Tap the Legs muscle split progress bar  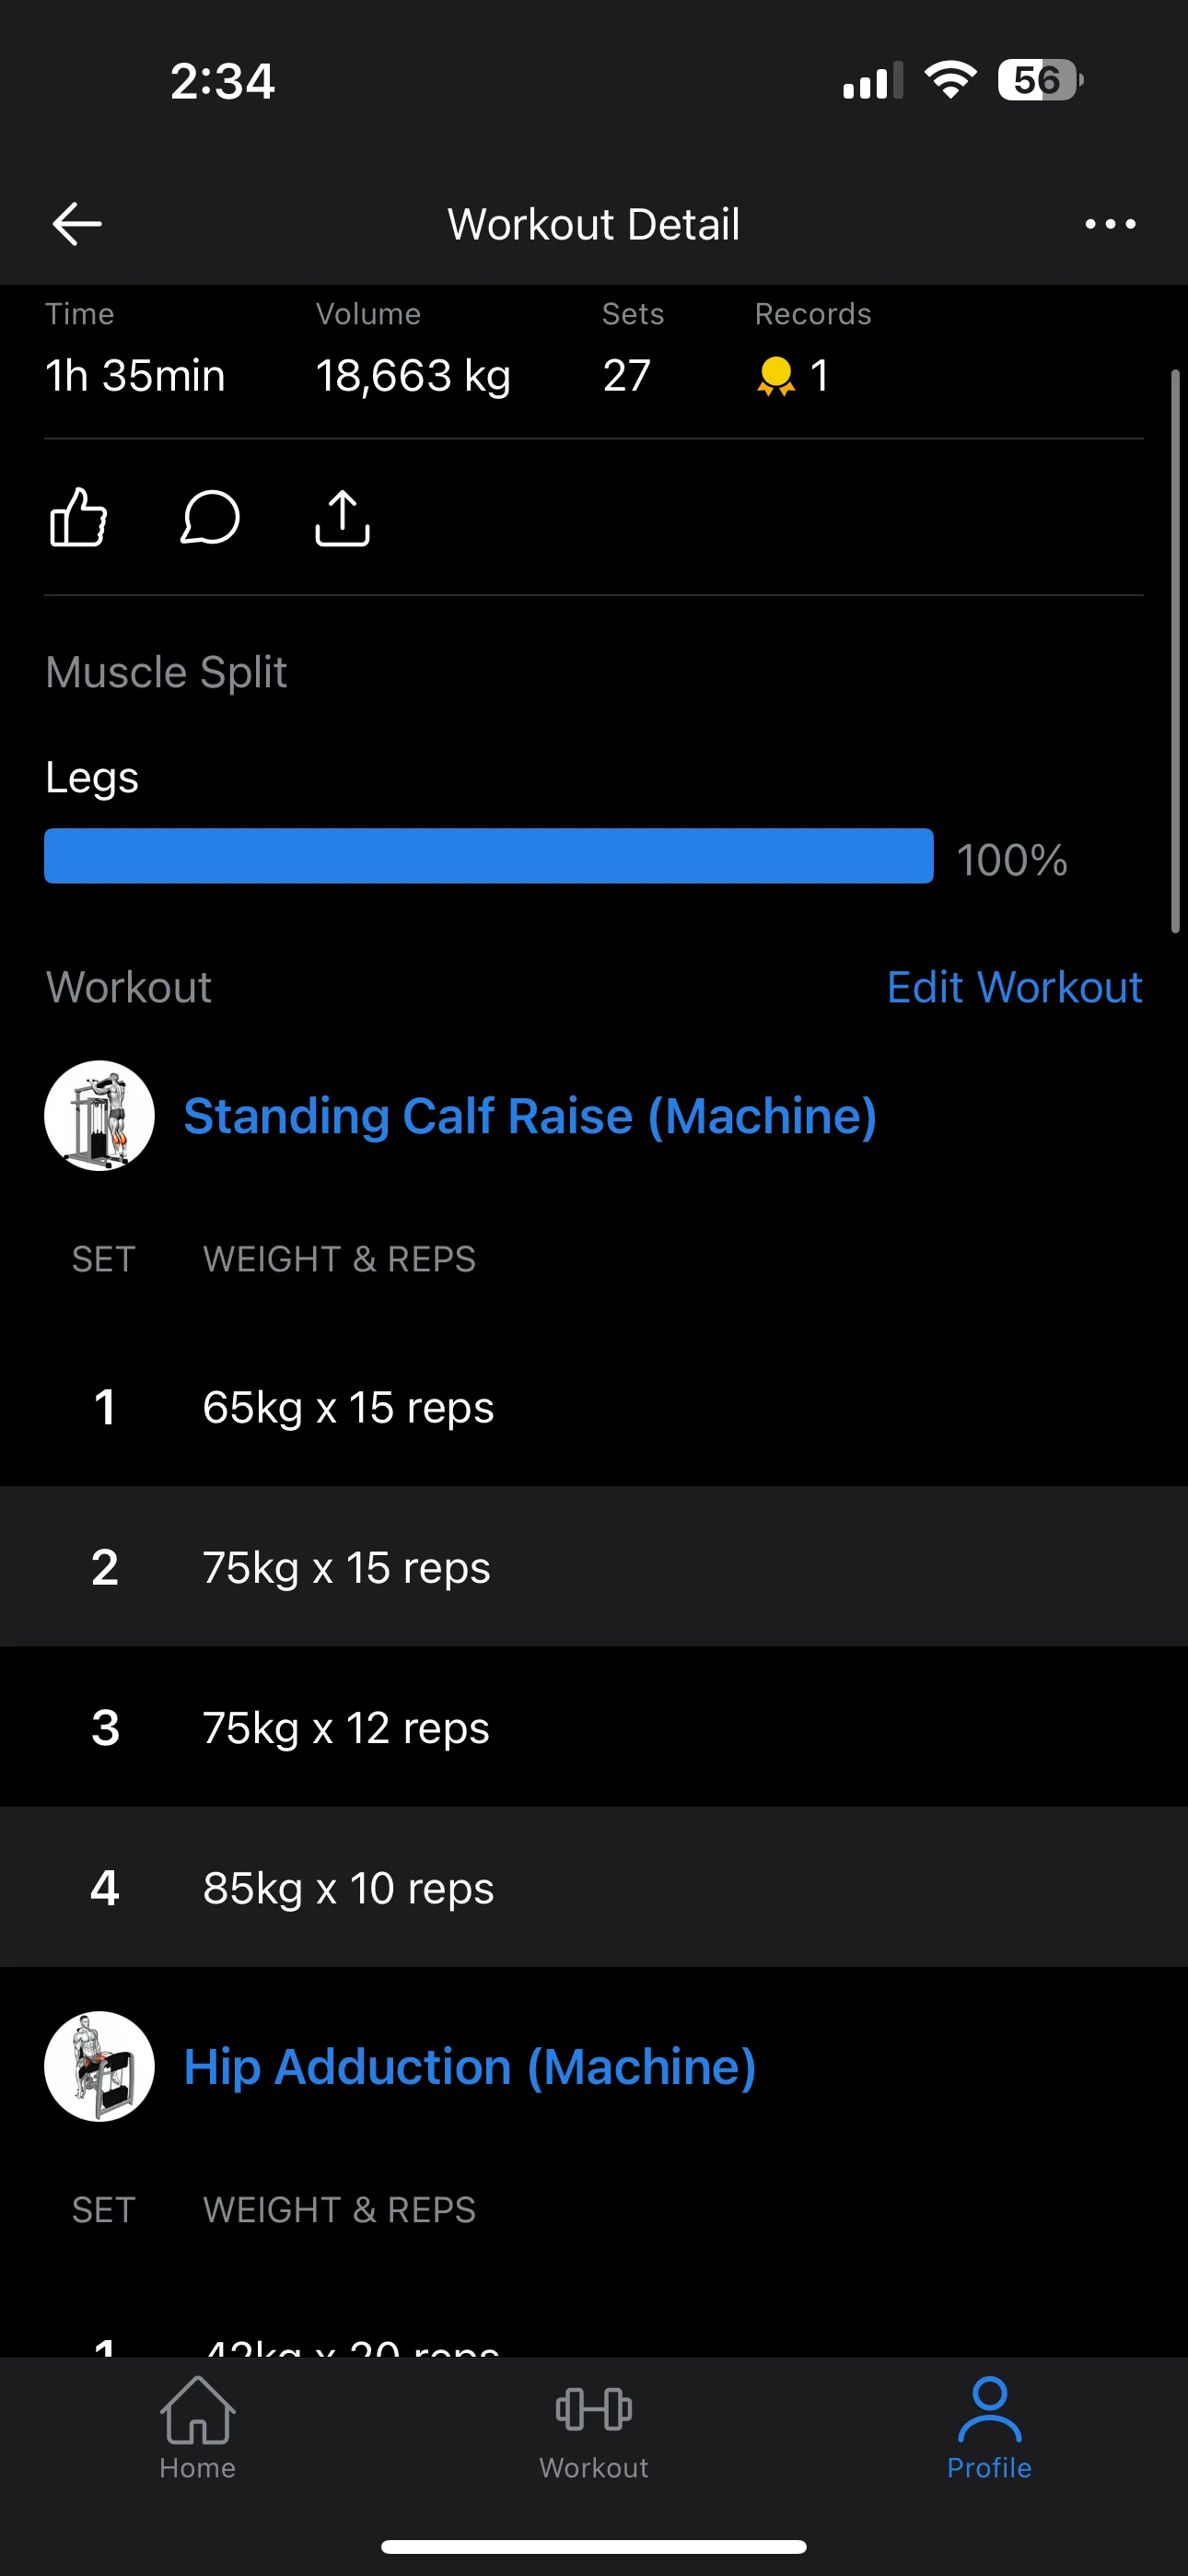pos(488,856)
